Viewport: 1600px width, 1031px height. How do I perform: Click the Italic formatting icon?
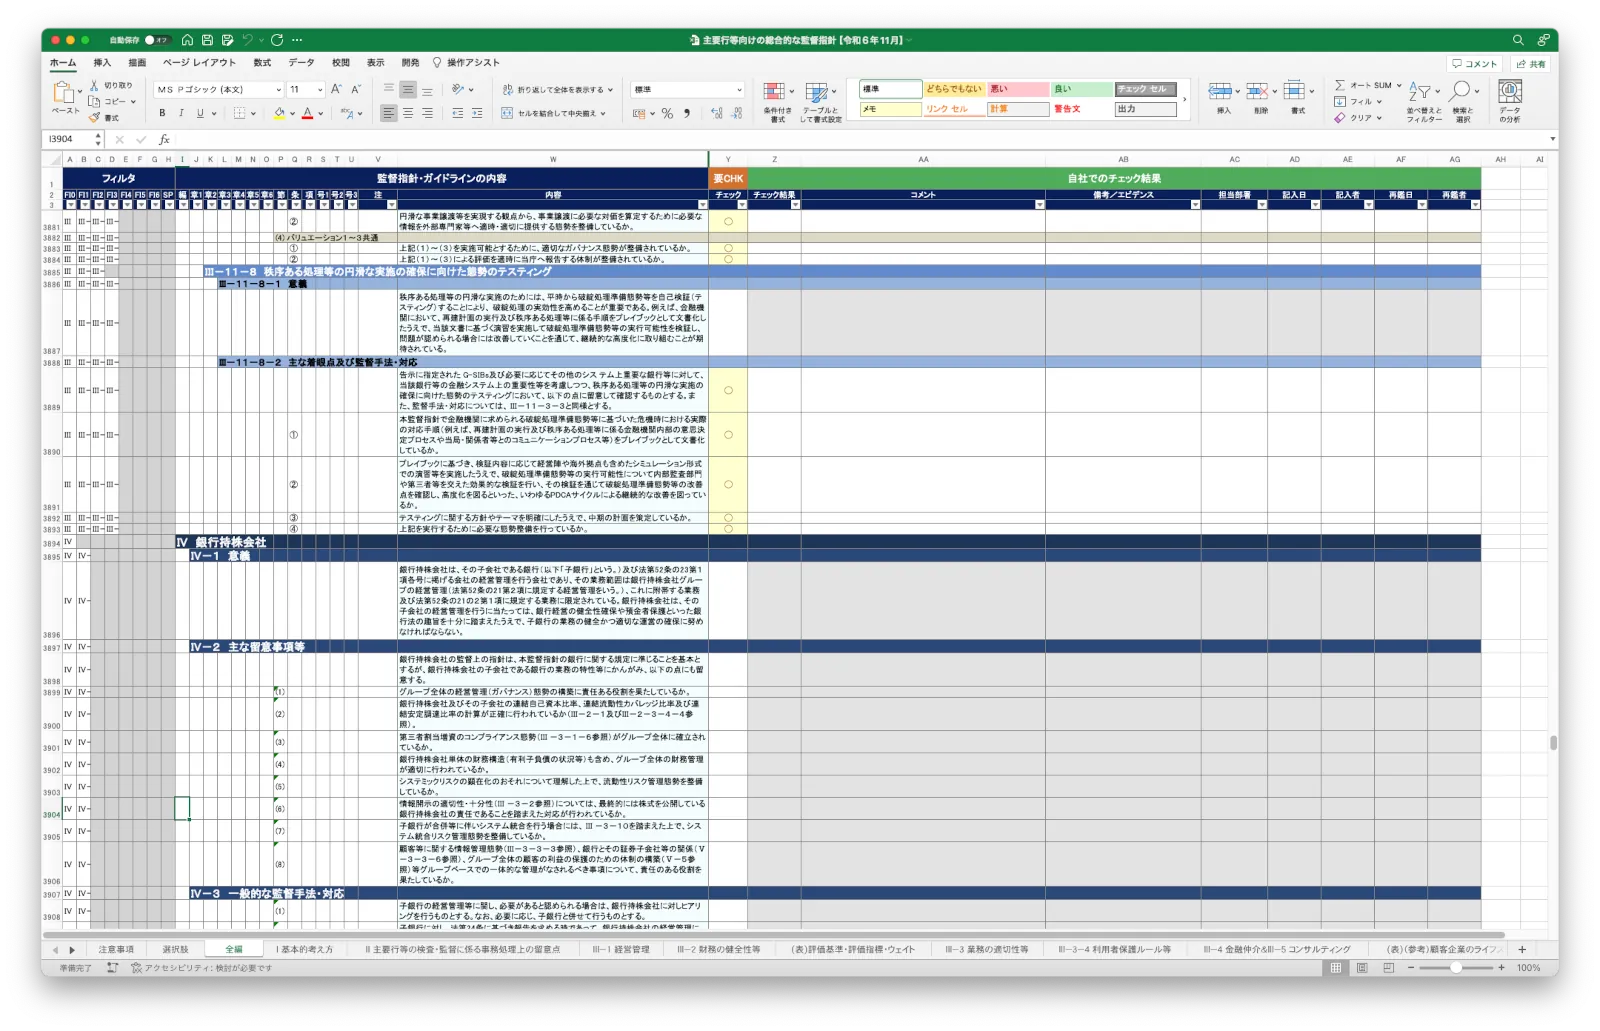coord(181,114)
